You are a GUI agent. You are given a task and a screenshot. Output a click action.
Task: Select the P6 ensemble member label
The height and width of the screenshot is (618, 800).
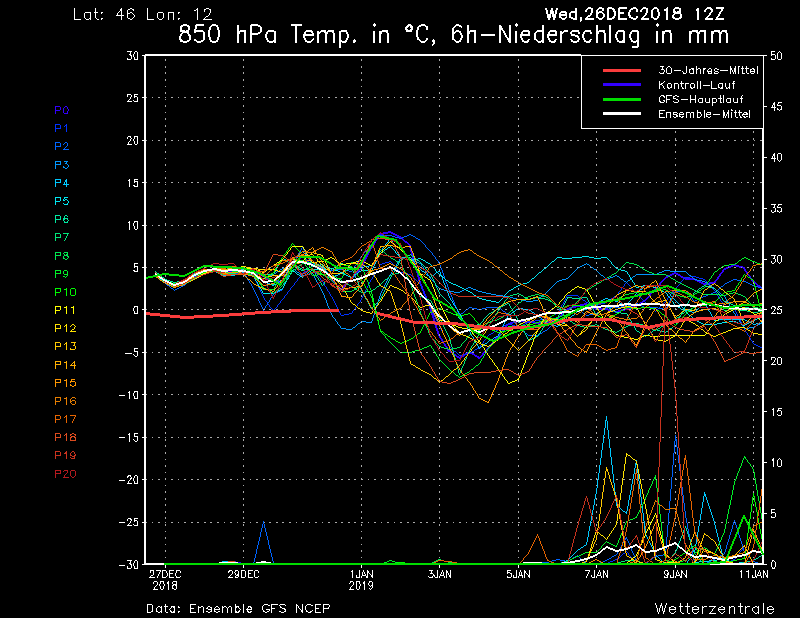click(x=62, y=219)
